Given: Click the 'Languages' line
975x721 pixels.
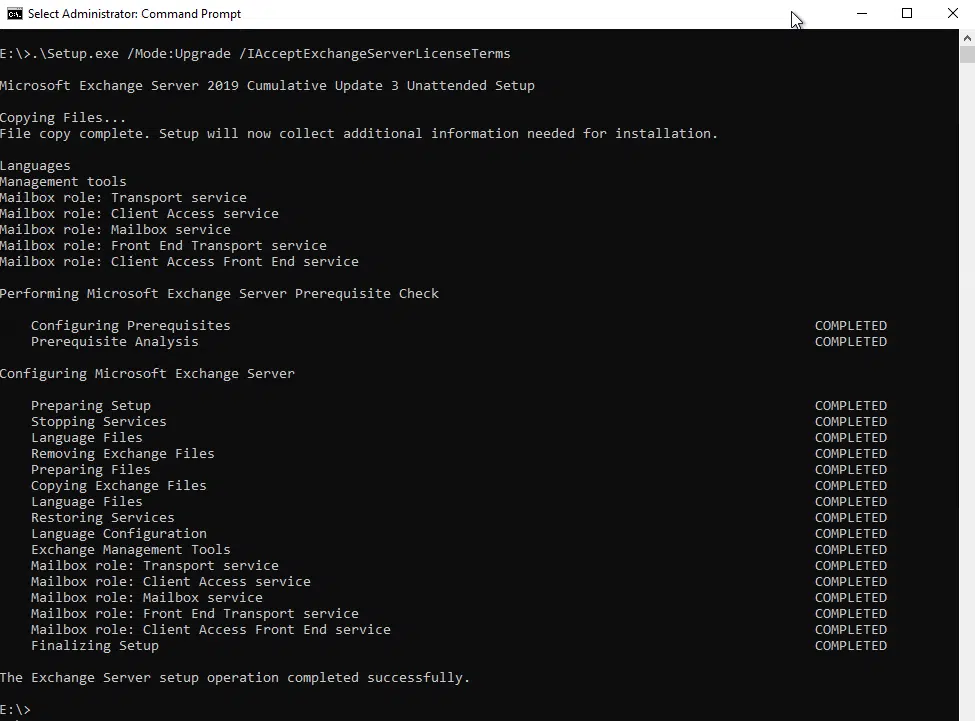Looking at the screenshot, I should (35, 166).
